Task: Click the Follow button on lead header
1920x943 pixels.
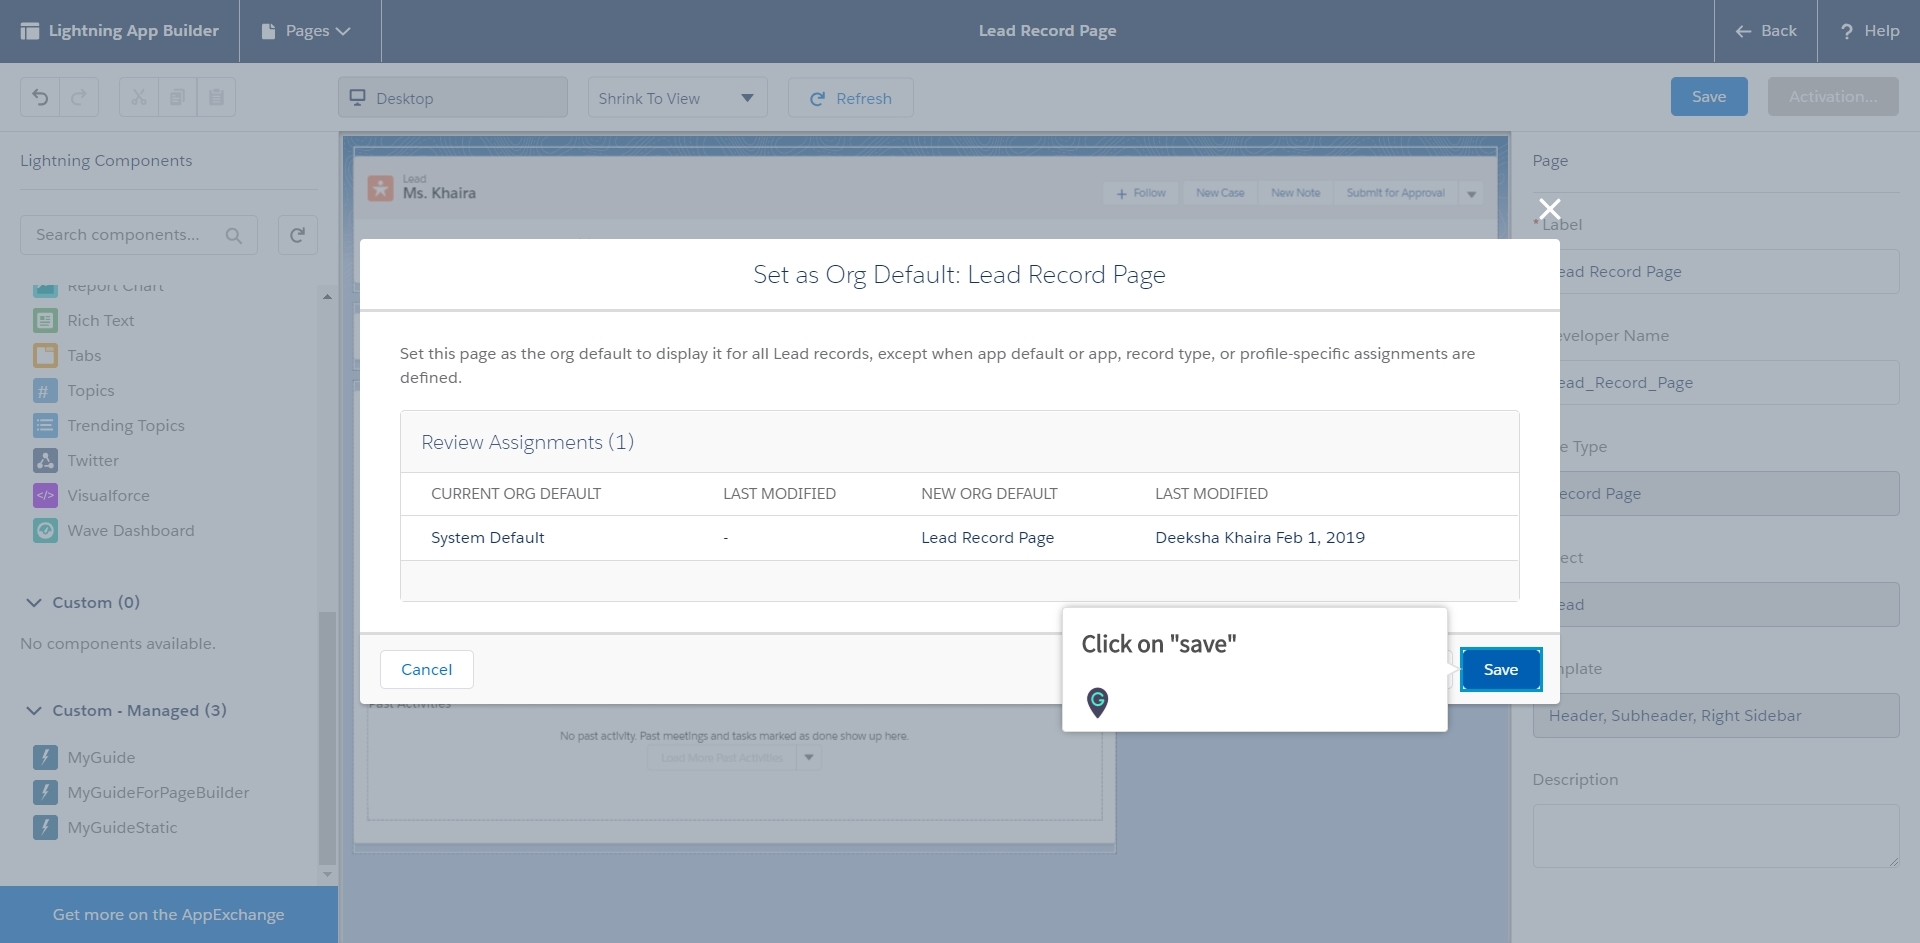Action: [1141, 193]
